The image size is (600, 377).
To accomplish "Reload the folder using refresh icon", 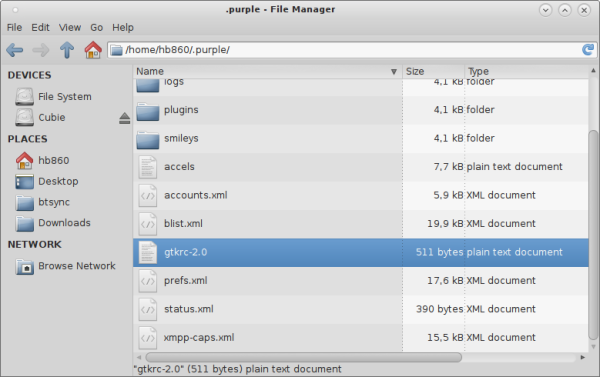I will pyautogui.click(x=588, y=50).
